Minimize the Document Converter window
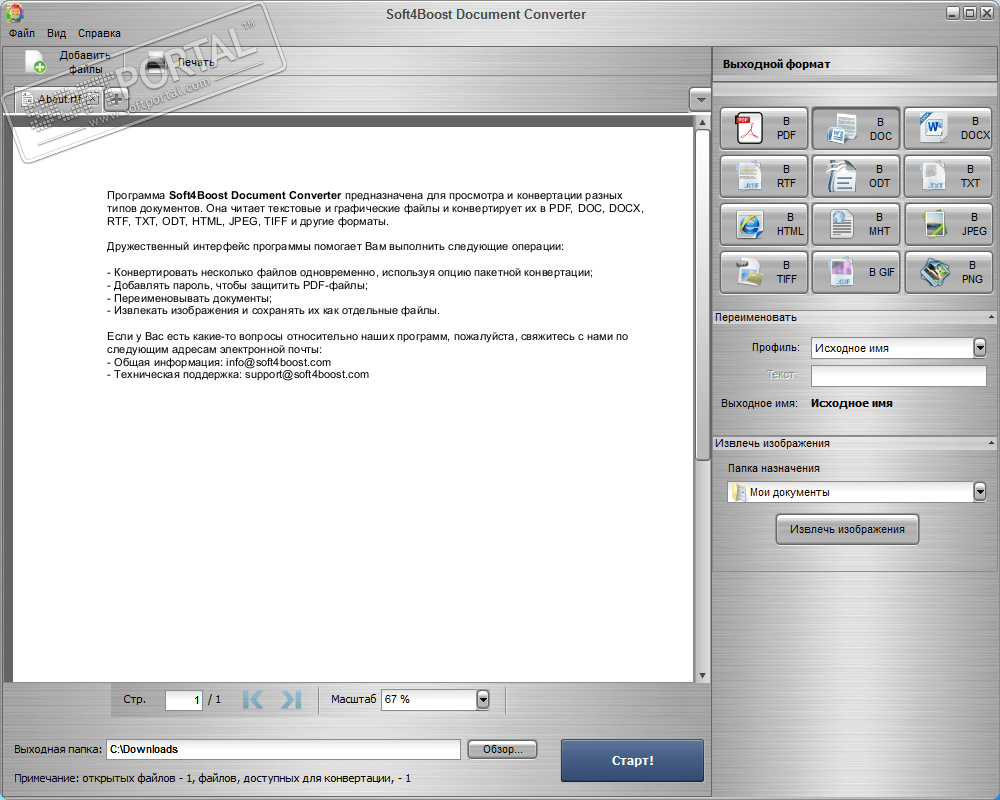 [x=953, y=13]
